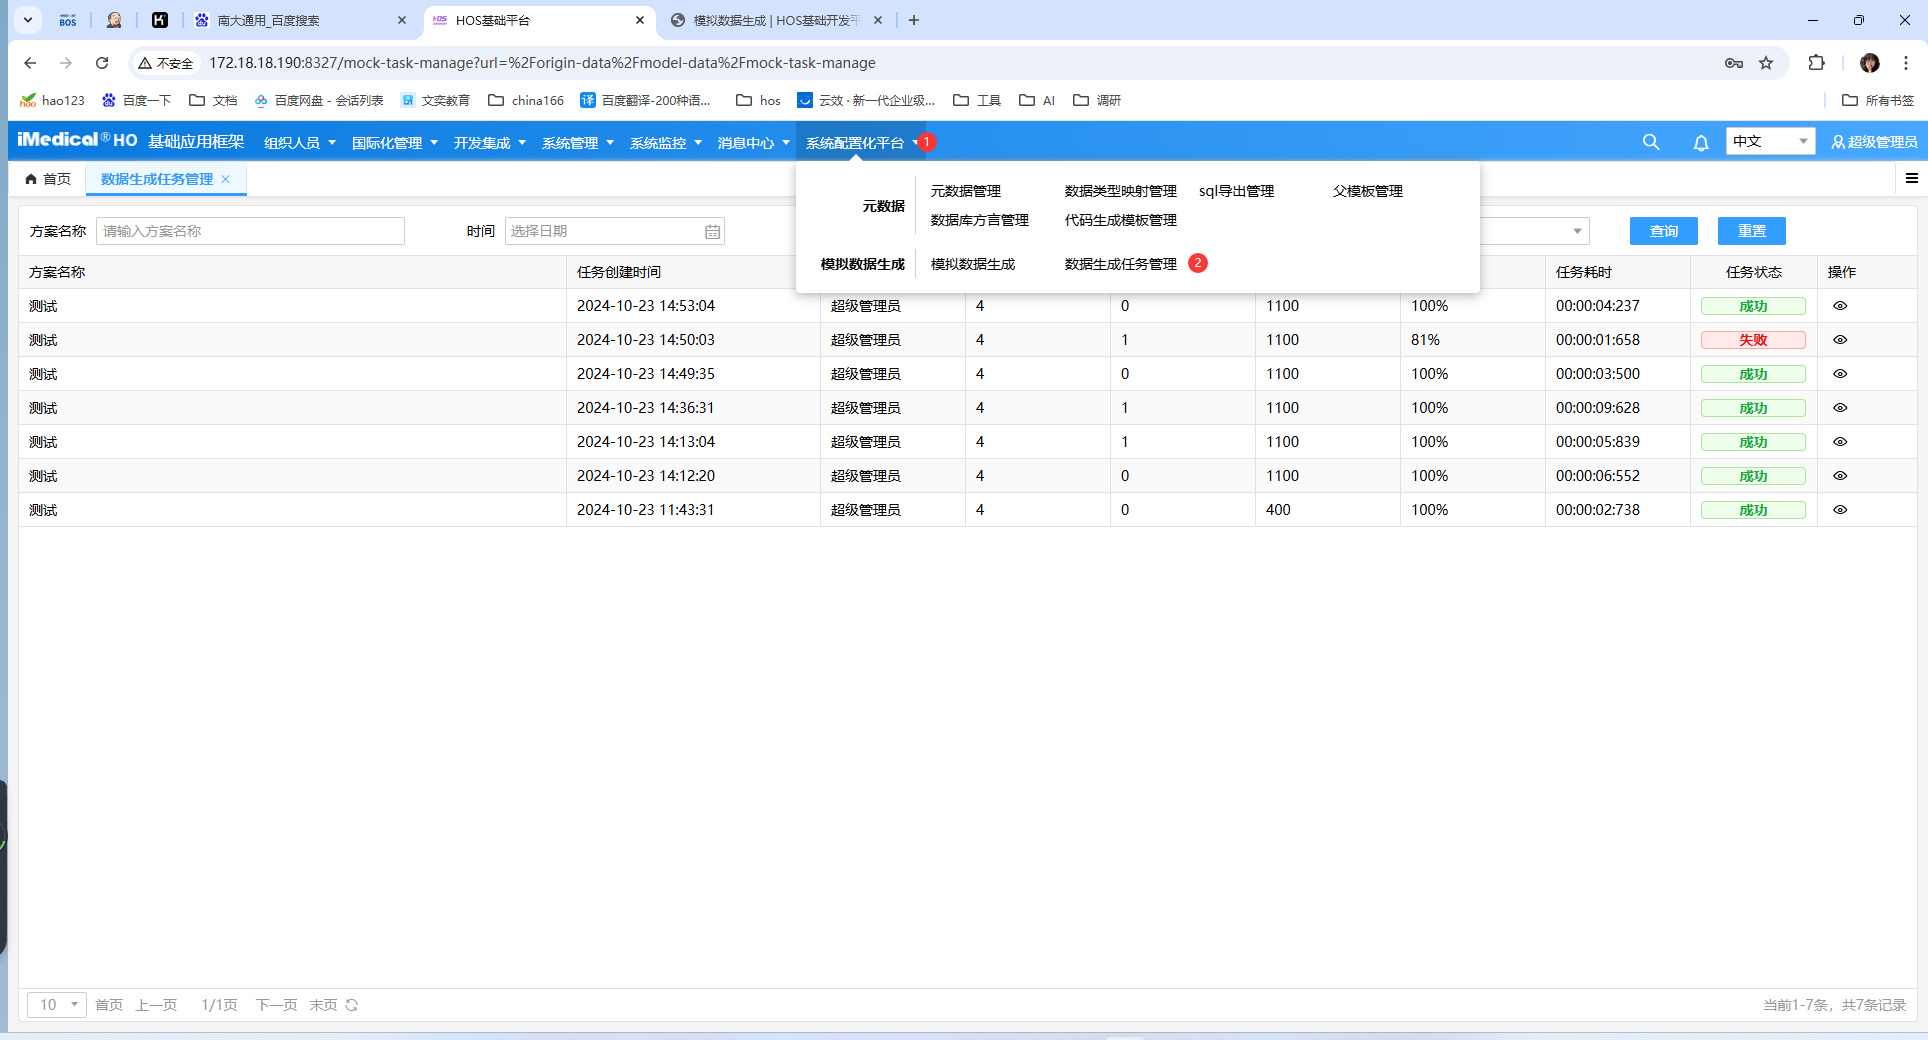Viewport: 1928px width, 1040px height.
Task: Expand the page size dropdown showing 10
Action: [57, 1005]
